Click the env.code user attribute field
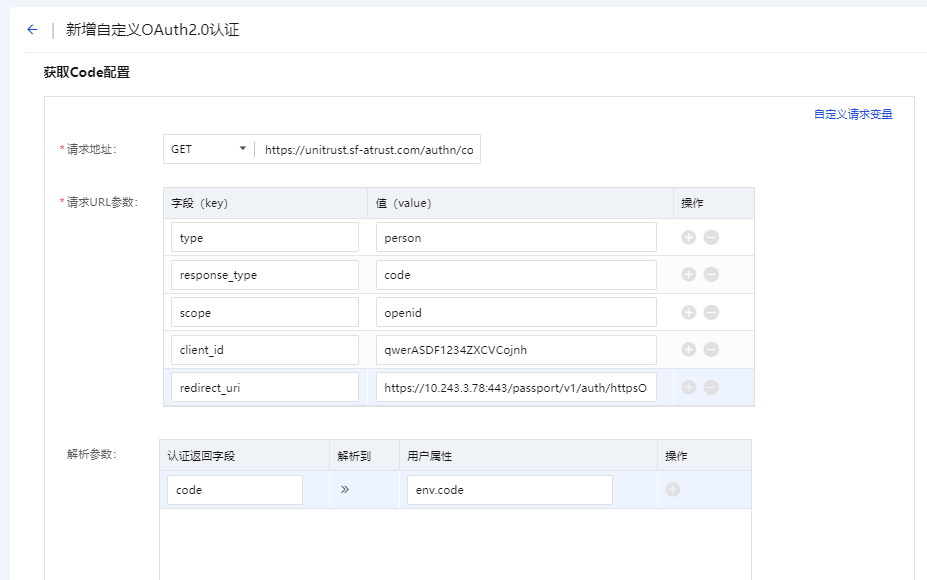This screenshot has width=927, height=580. pyautogui.click(x=509, y=490)
